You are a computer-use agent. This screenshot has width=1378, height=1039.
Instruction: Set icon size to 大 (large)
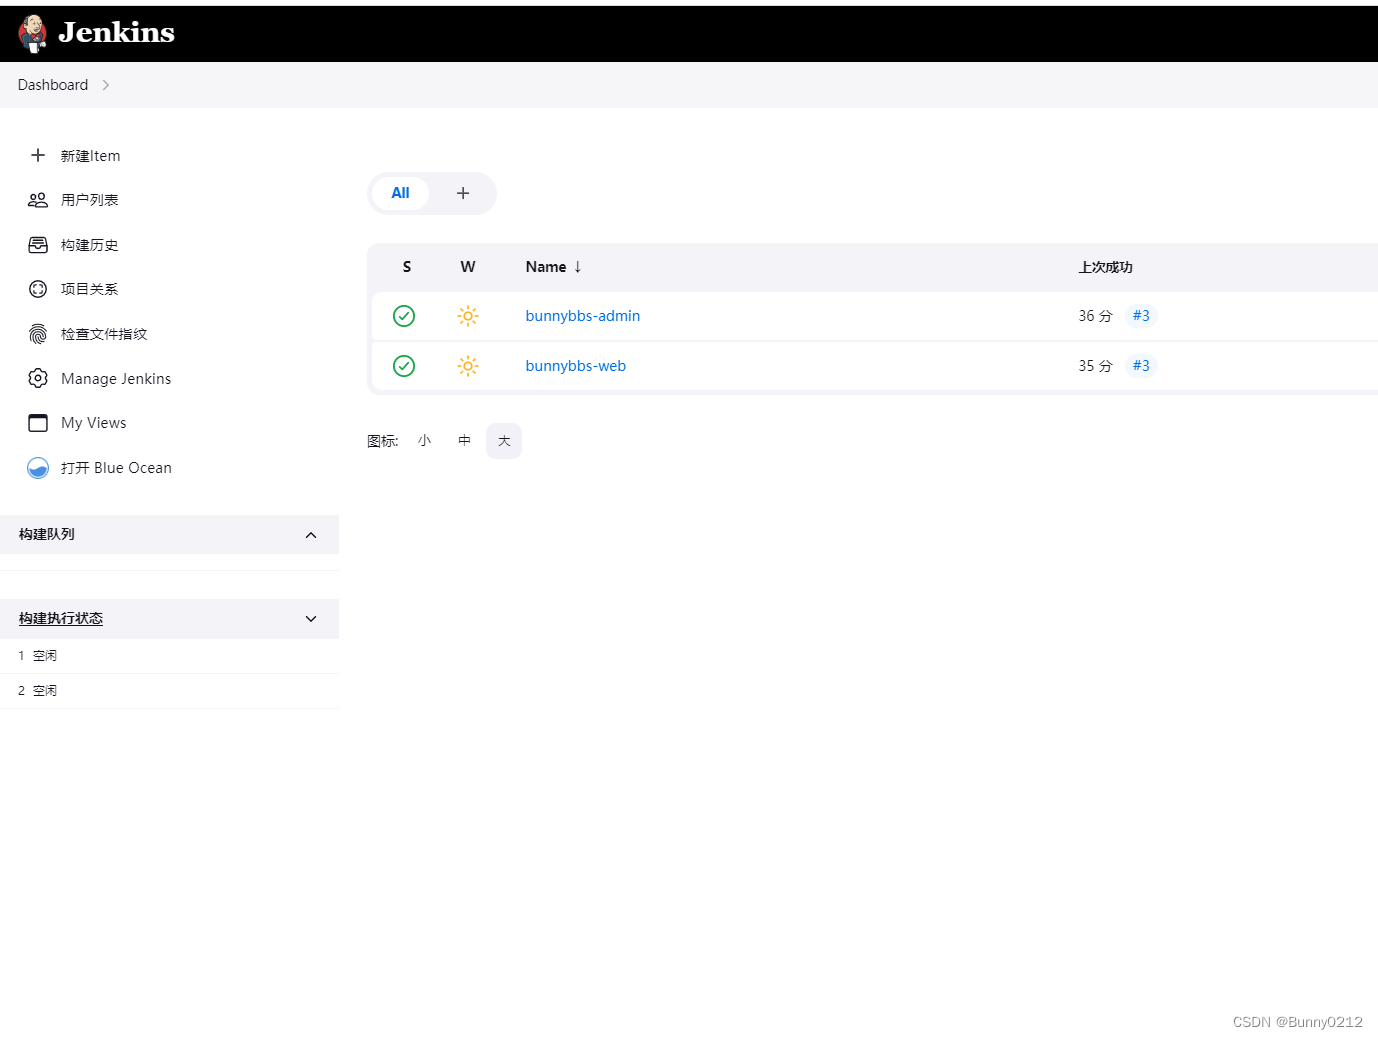pyautogui.click(x=504, y=441)
